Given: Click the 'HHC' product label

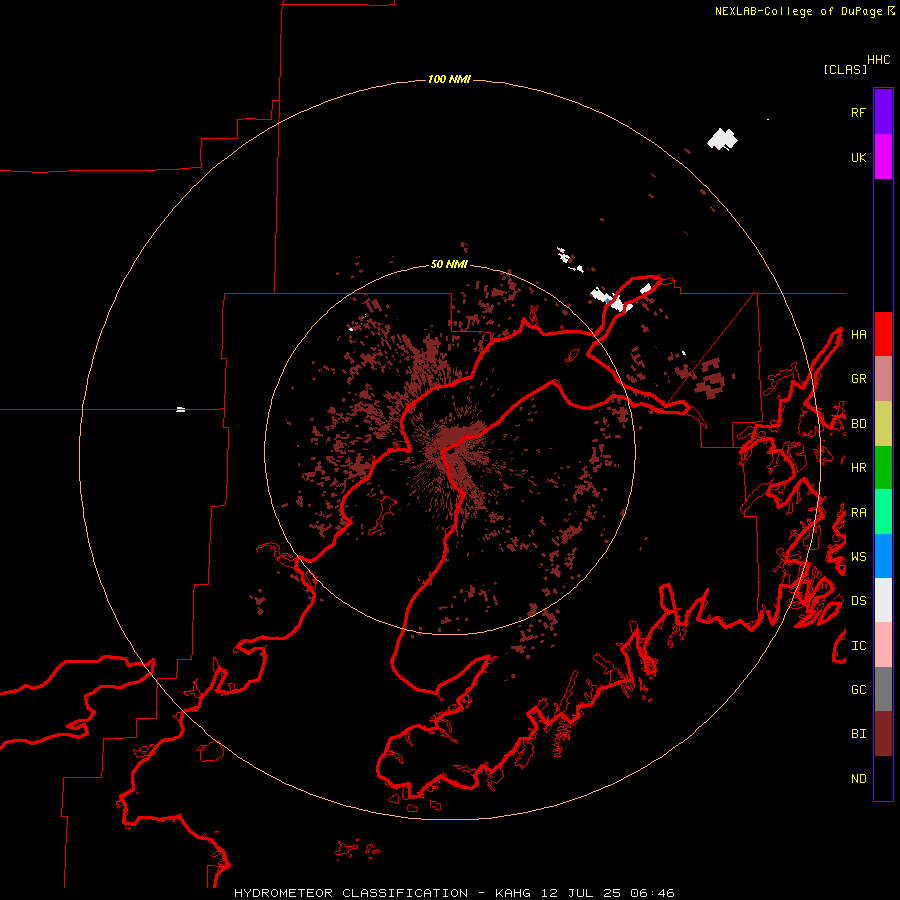Looking at the screenshot, I should pyautogui.click(x=878, y=59).
